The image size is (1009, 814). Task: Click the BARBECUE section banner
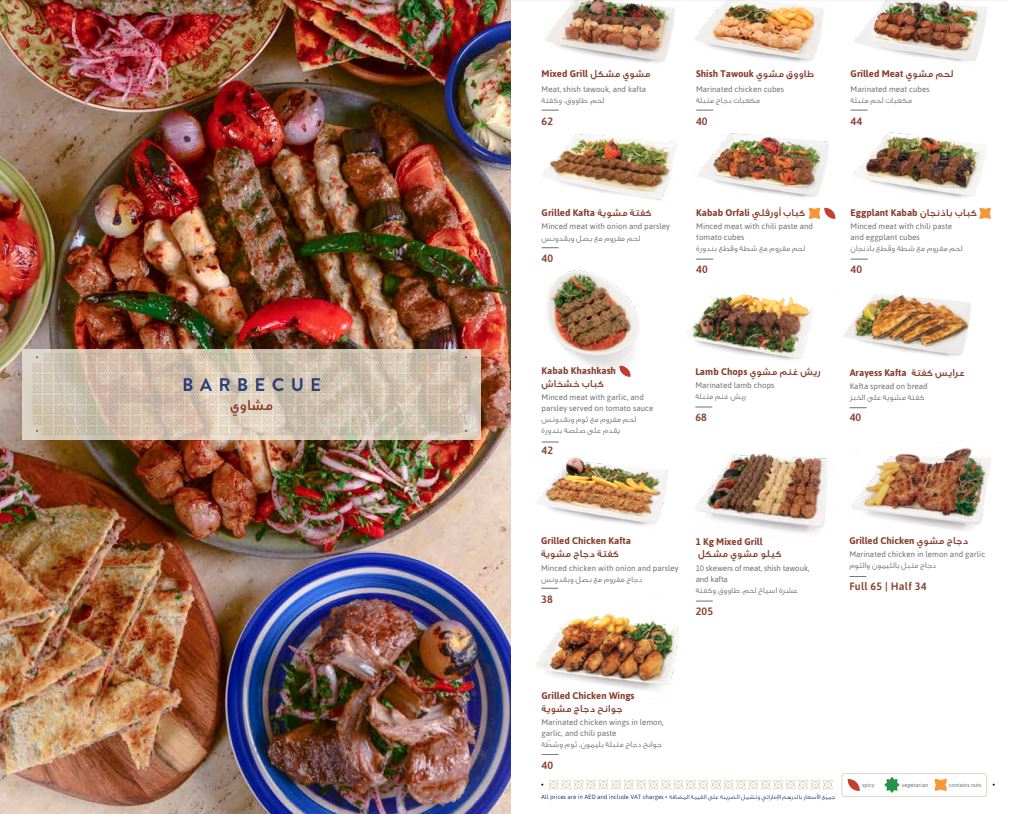pos(252,394)
